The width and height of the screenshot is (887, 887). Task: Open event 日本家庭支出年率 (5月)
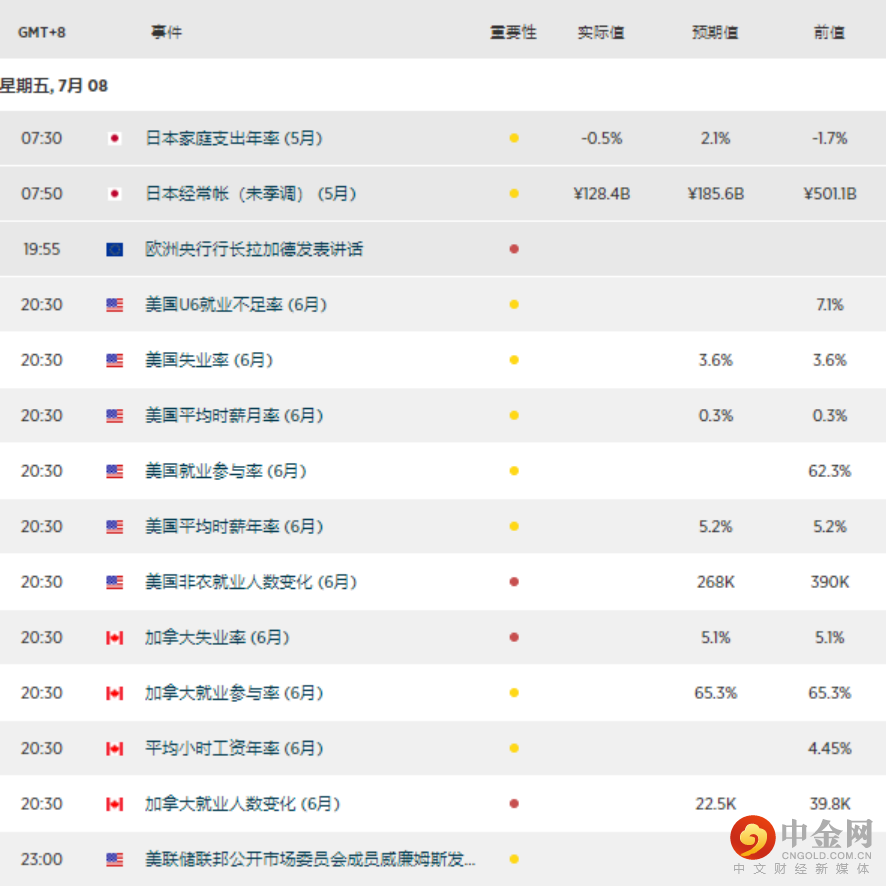click(234, 138)
